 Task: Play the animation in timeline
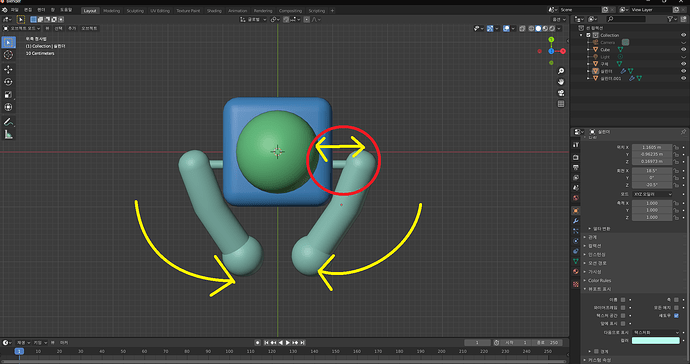point(288,342)
